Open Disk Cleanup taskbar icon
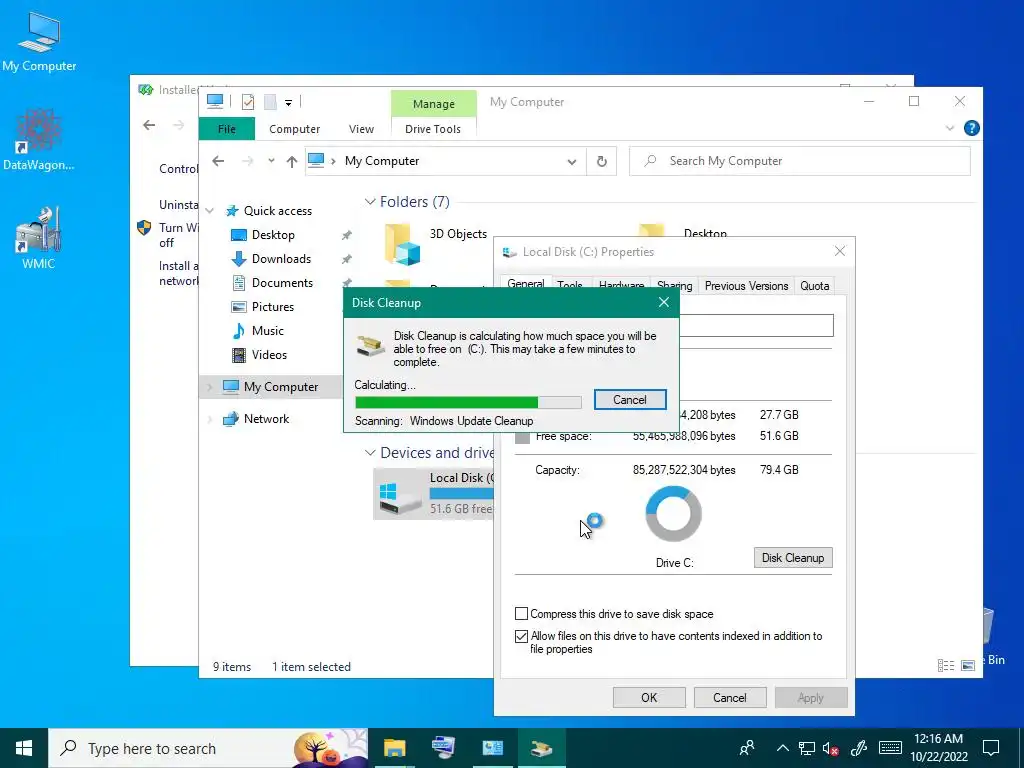This screenshot has width=1024, height=768. 541,748
